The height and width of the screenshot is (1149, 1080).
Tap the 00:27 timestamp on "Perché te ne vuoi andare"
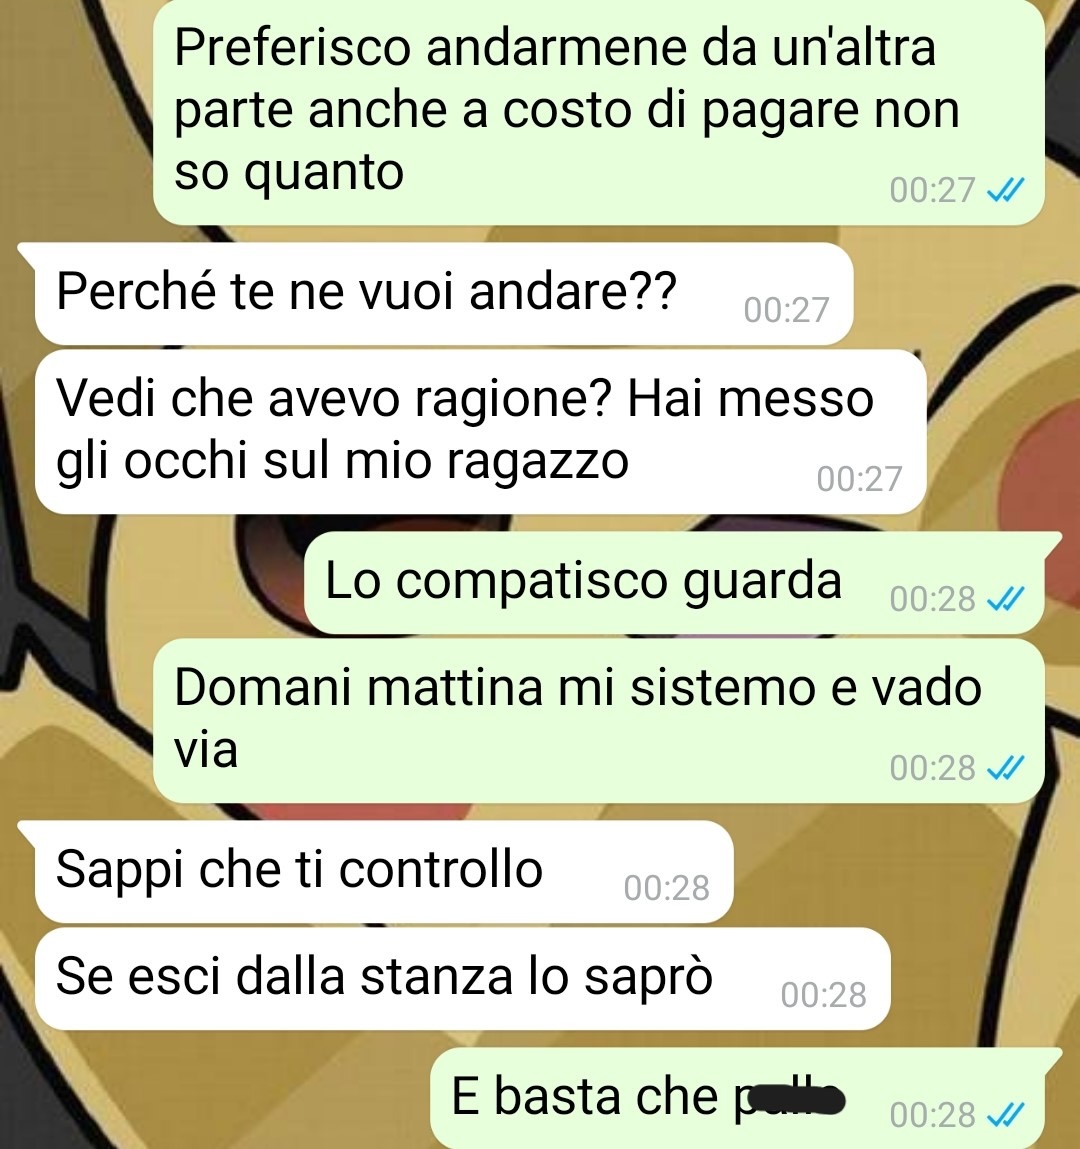pyautogui.click(x=786, y=310)
